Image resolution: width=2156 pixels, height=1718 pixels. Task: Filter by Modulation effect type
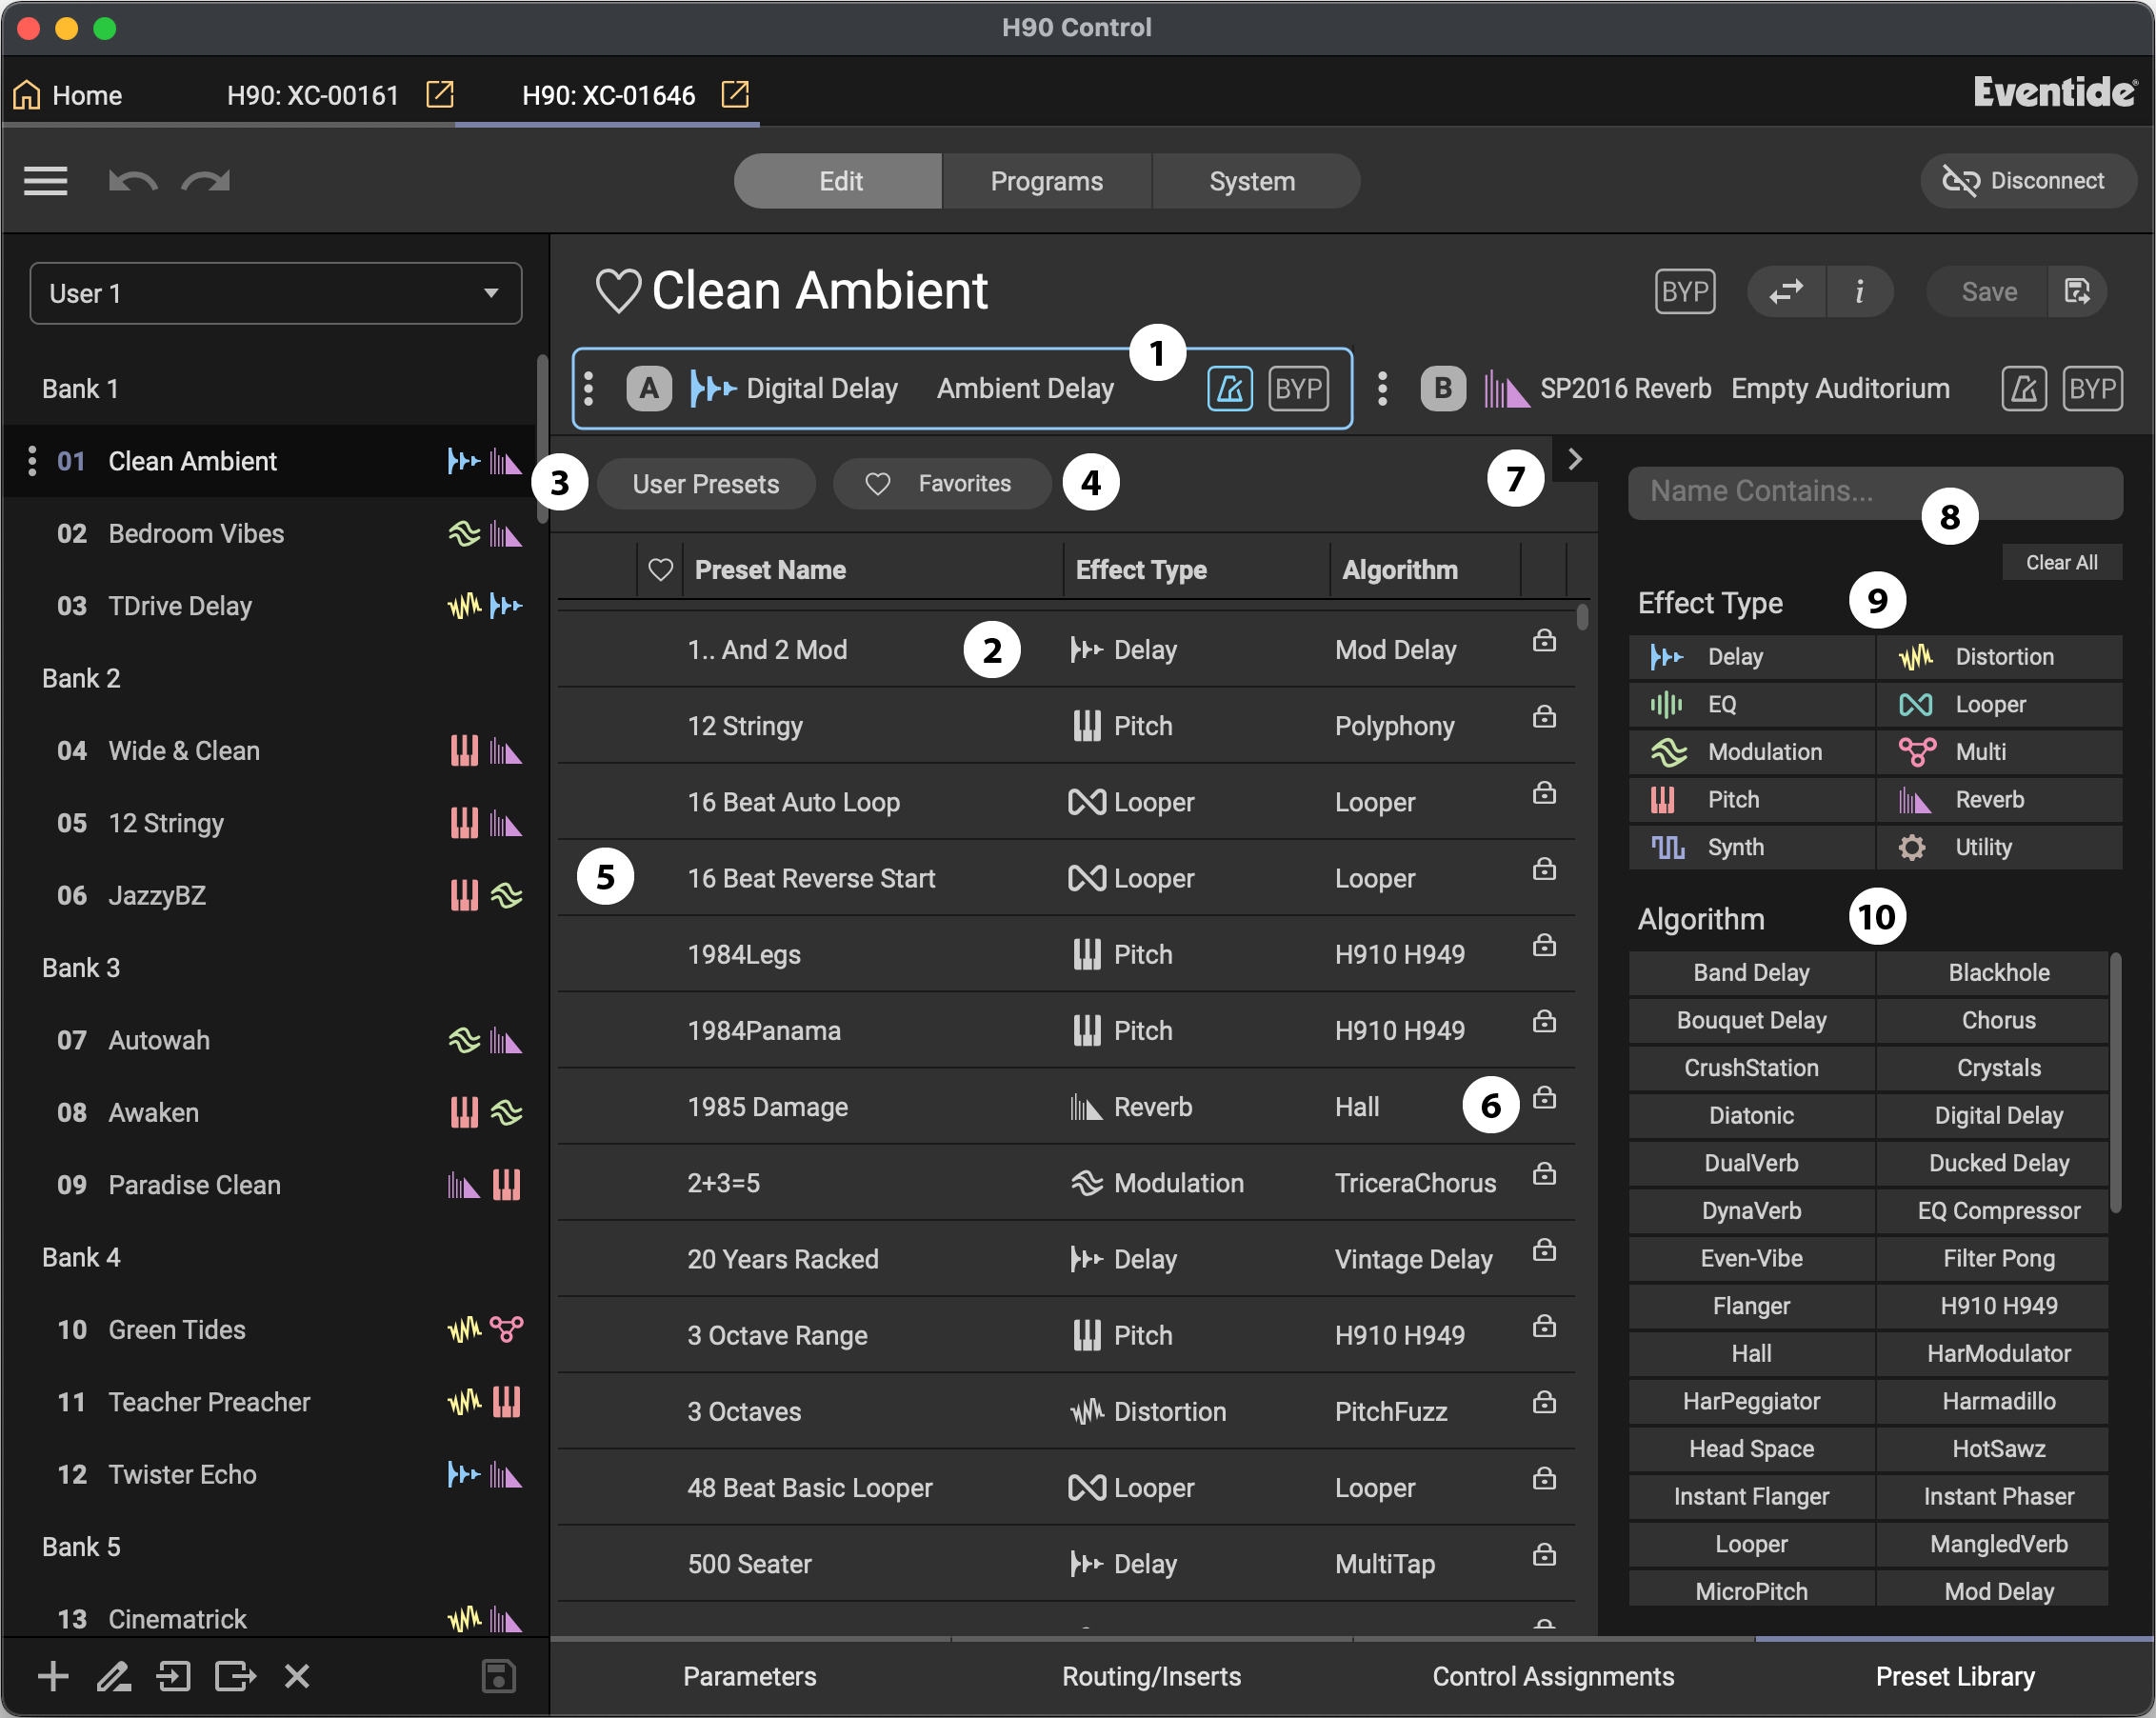tap(1751, 752)
